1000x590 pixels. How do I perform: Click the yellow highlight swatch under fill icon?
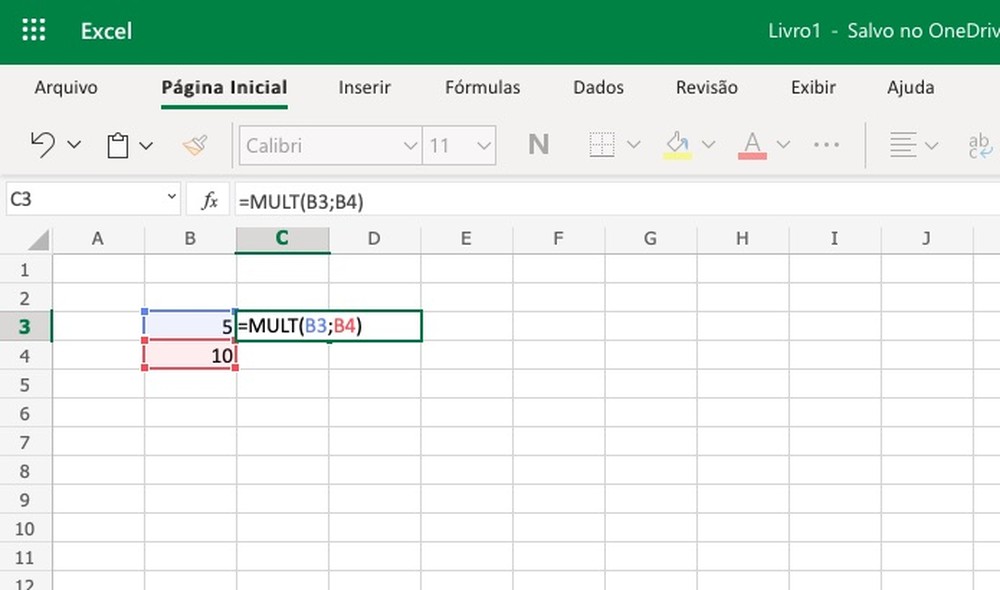tap(675, 153)
